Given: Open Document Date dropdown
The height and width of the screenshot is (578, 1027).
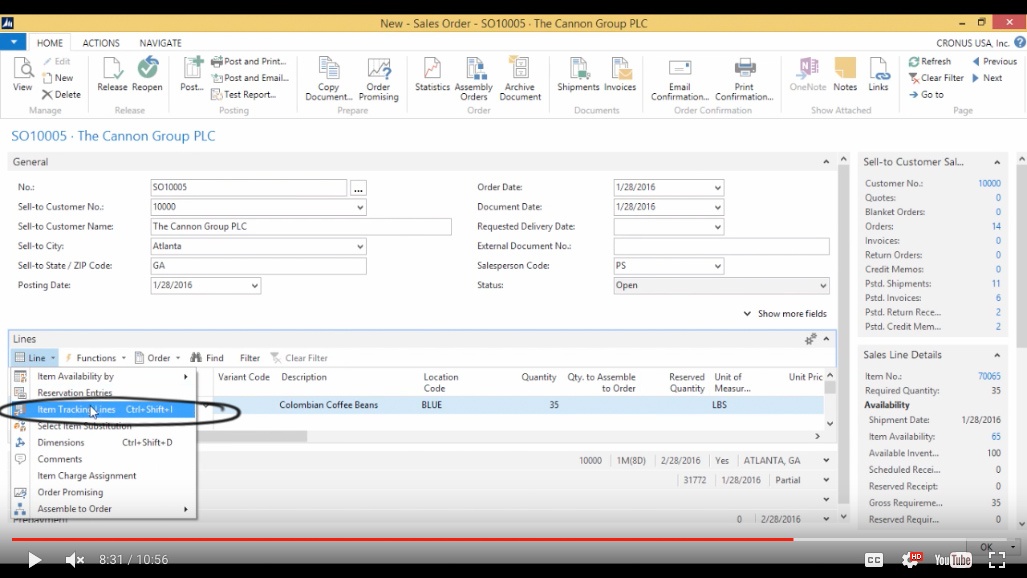Looking at the screenshot, I should (x=717, y=207).
